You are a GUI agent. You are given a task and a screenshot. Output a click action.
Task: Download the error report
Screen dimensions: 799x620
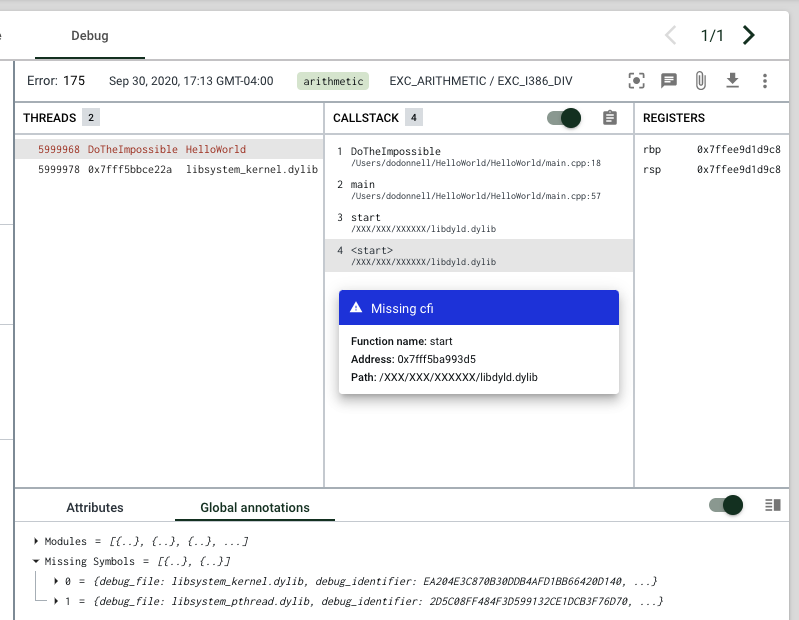[733, 81]
